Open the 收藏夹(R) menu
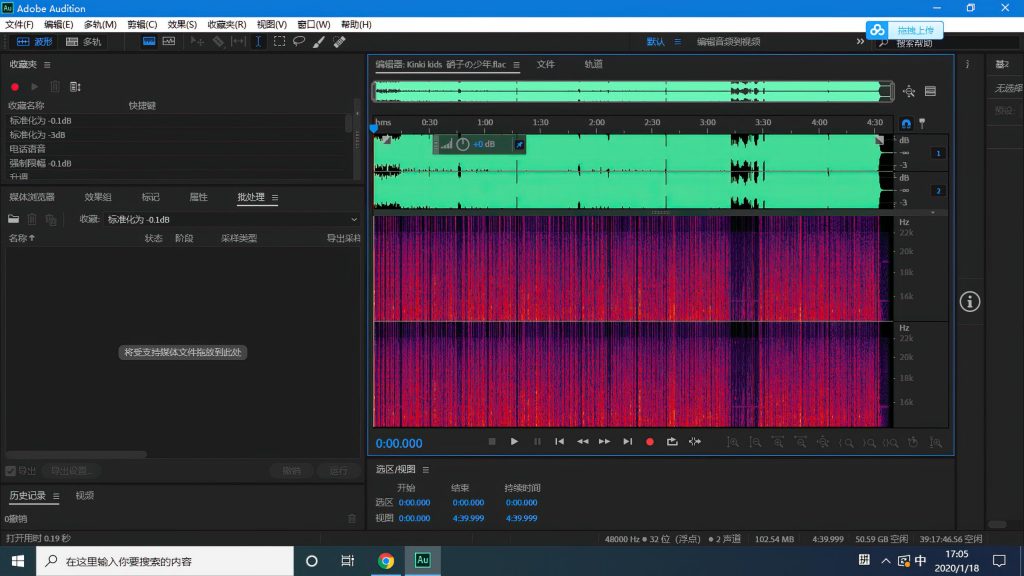This screenshot has width=1024, height=576. pyautogui.click(x=227, y=24)
